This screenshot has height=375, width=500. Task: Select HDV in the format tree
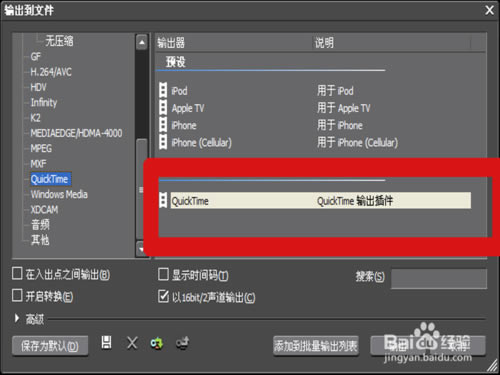pyautogui.click(x=38, y=87)
